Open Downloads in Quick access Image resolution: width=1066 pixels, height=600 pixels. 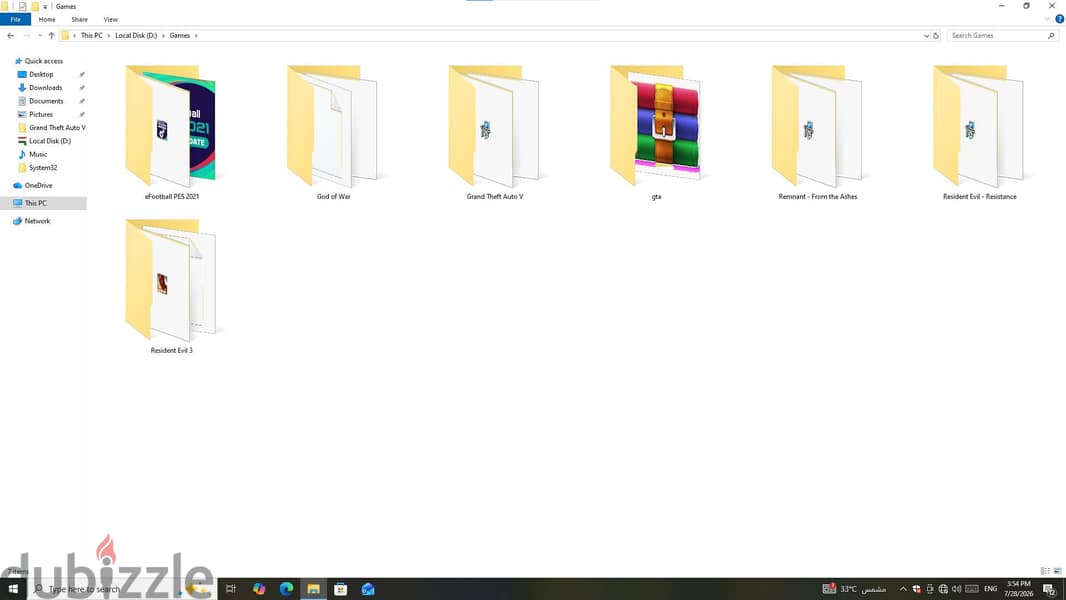pos(46,88)
